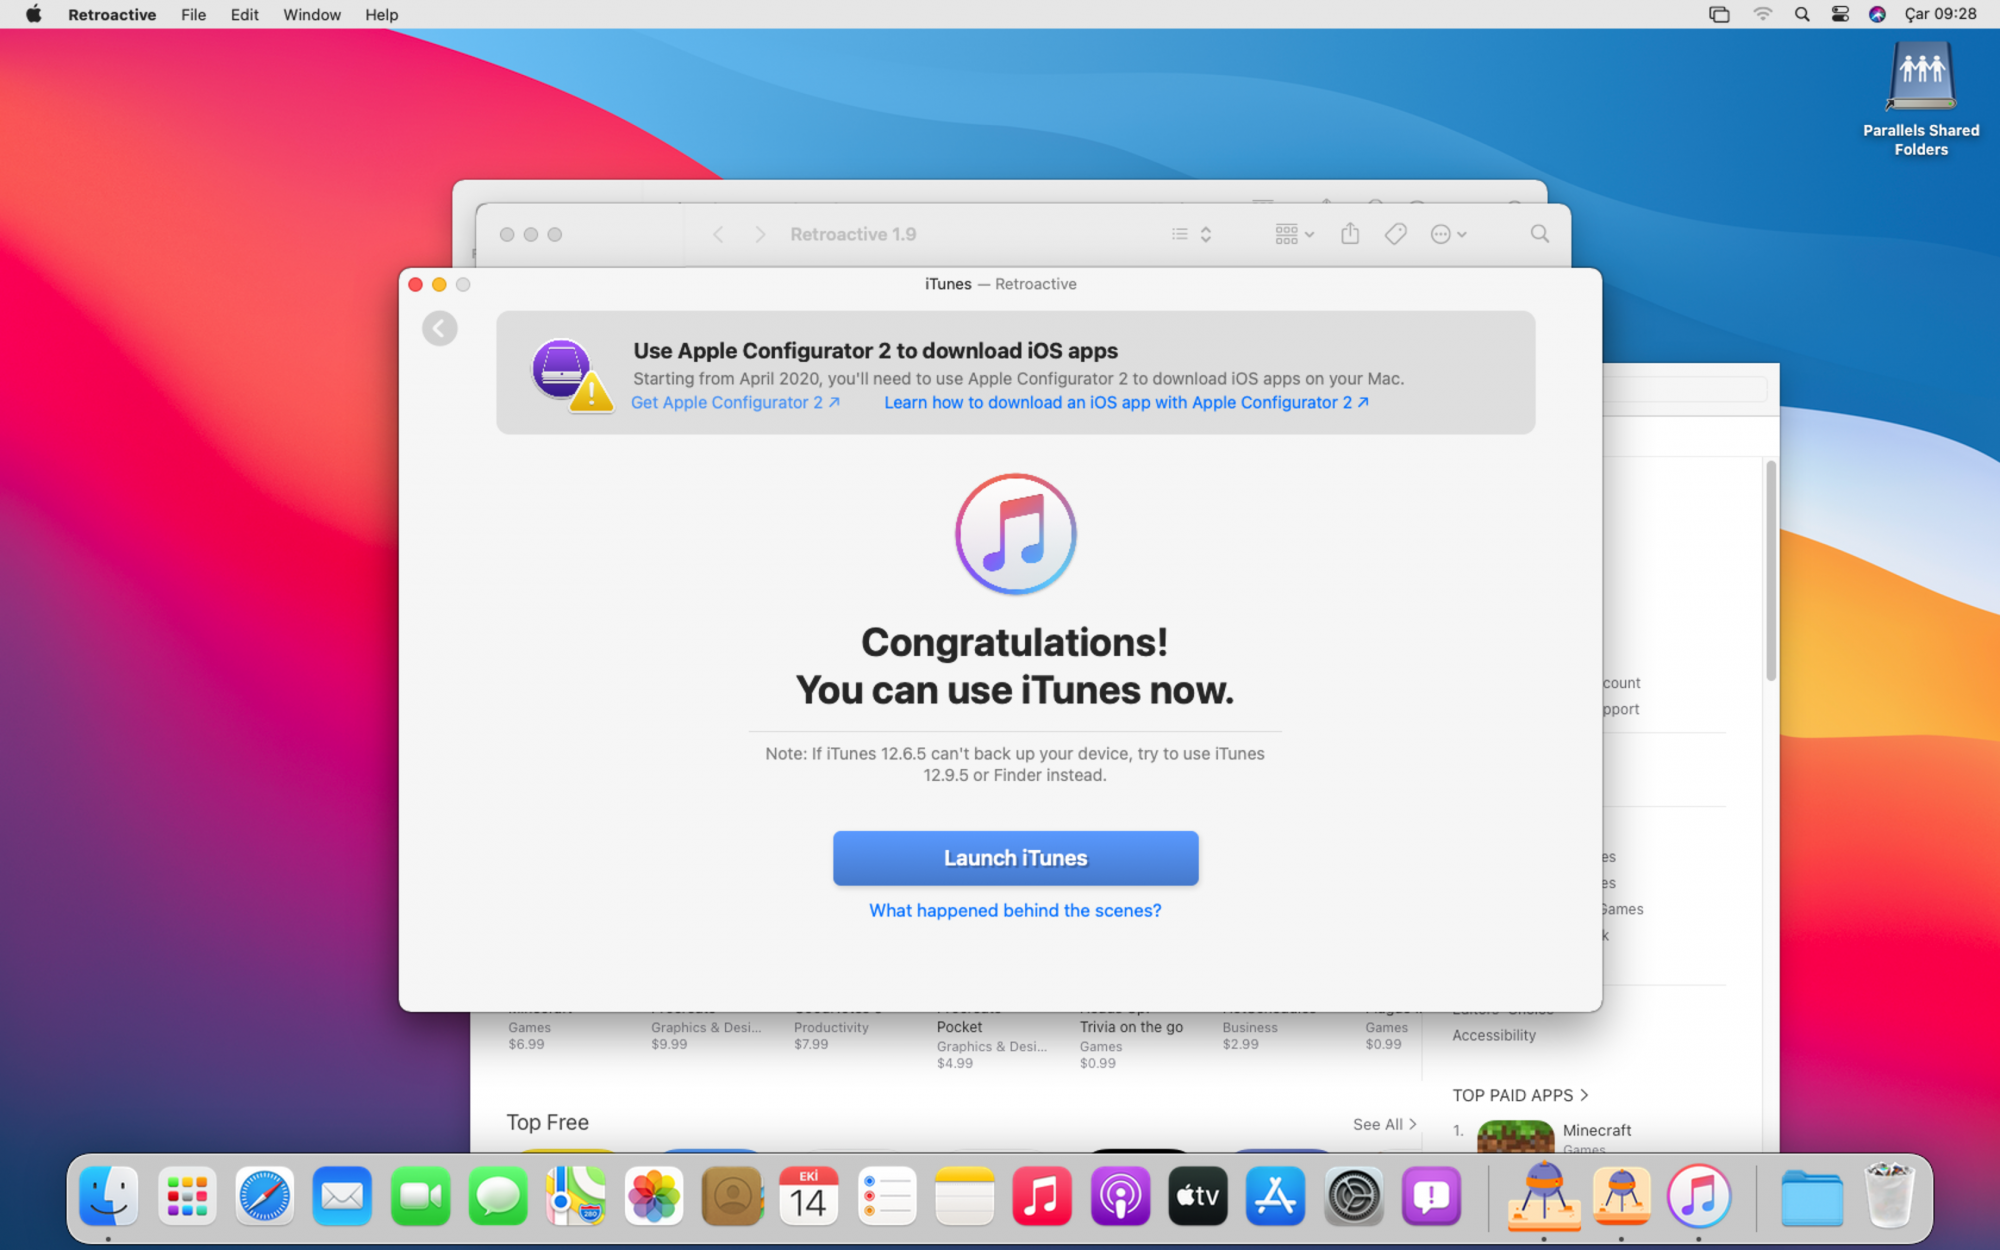The height and width of the screenshot is (1250, 2000).
Task: Open Photos from the Dock
Action: tap(654, 1196)
